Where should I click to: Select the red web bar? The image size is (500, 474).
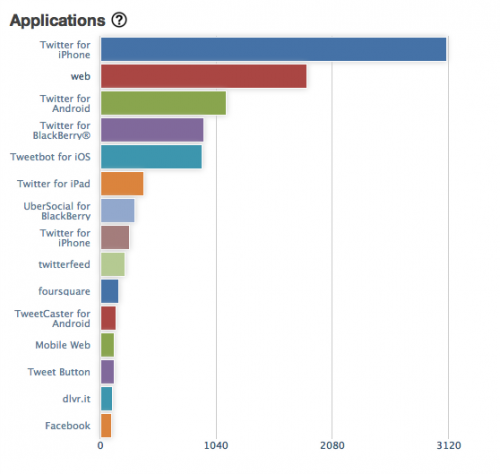coord(204,76)
